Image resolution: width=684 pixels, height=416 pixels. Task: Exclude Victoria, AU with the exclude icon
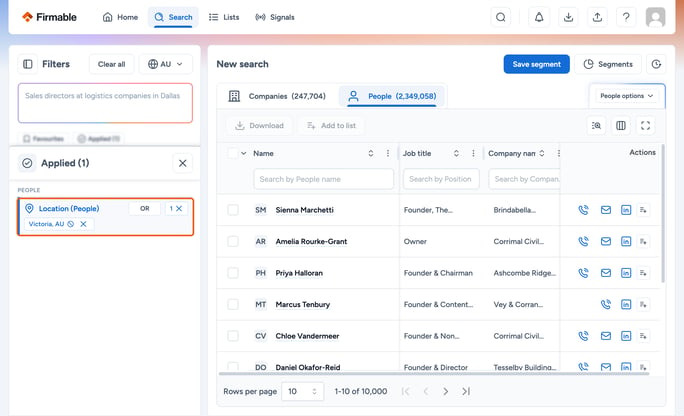pos(71,224)
